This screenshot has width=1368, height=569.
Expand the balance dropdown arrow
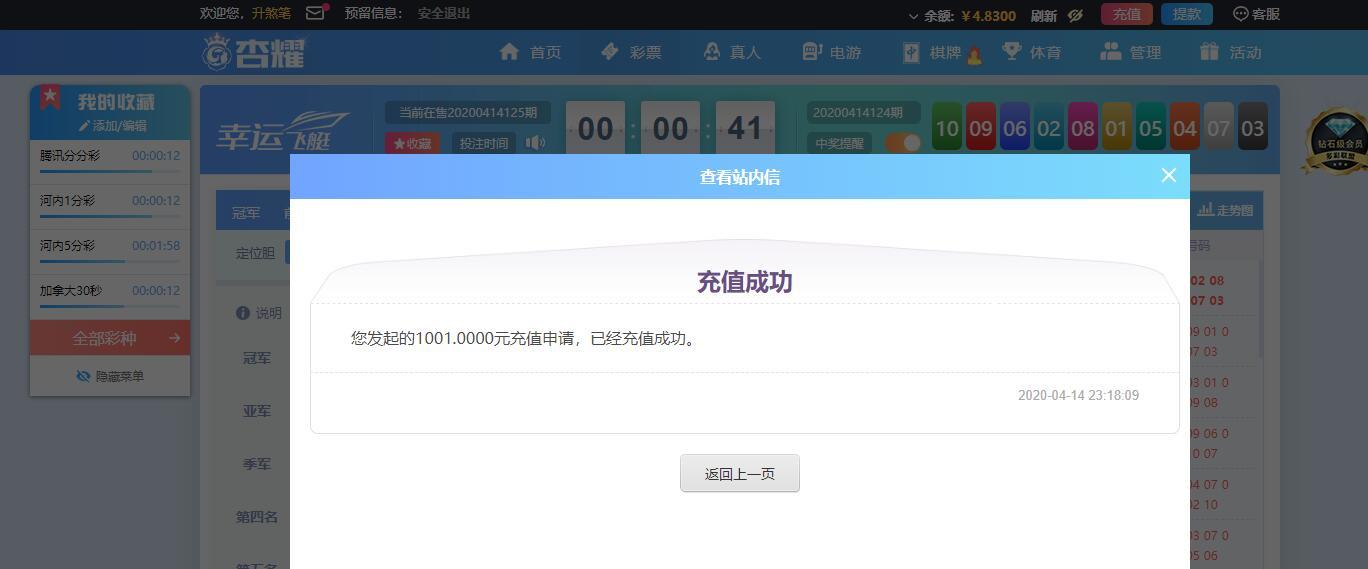913,16
